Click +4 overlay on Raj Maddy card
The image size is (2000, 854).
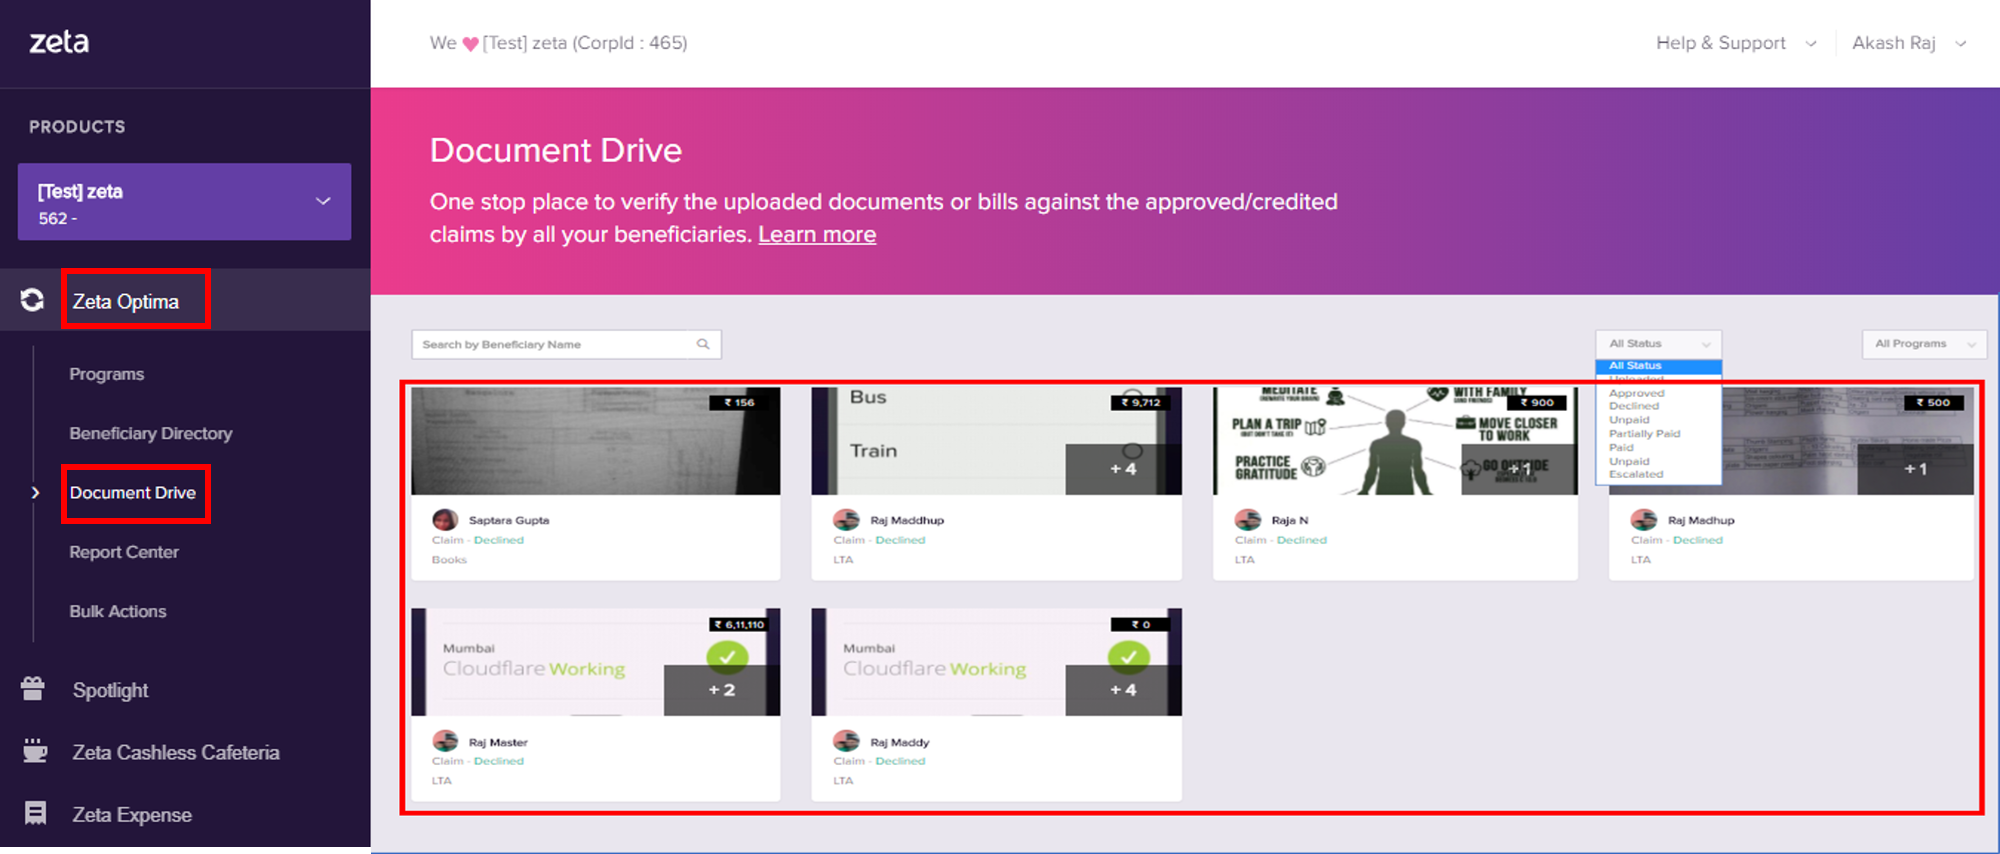[1123, 690]
